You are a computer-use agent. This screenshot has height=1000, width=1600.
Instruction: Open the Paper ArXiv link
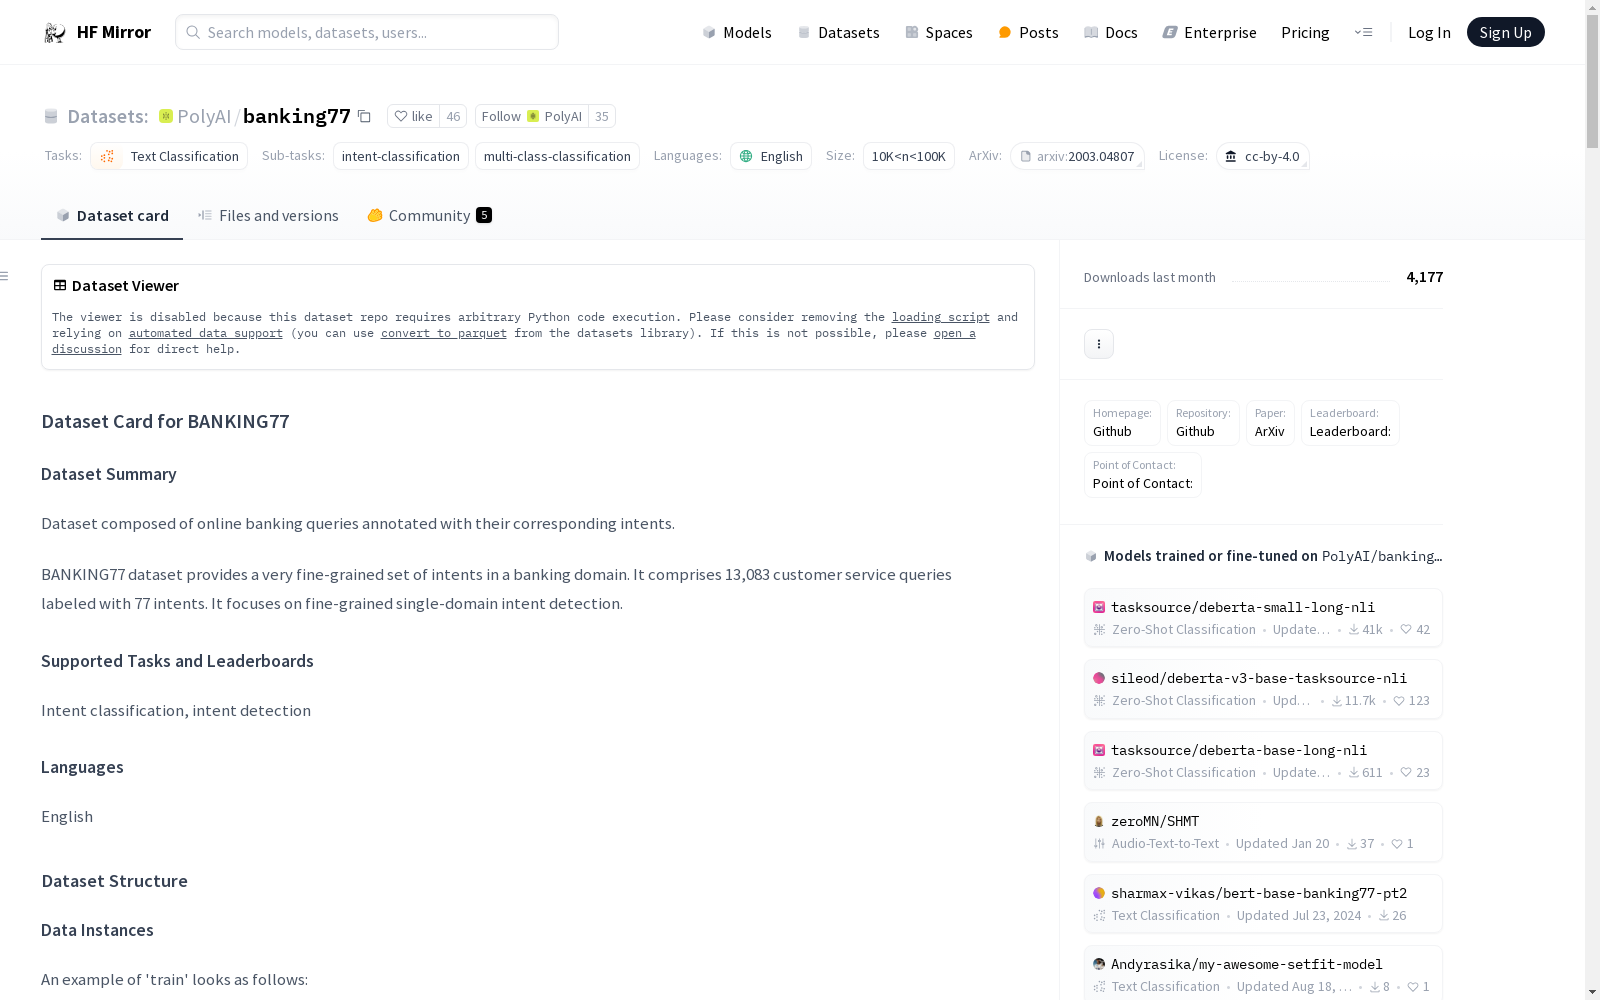tap(1270, 423)
